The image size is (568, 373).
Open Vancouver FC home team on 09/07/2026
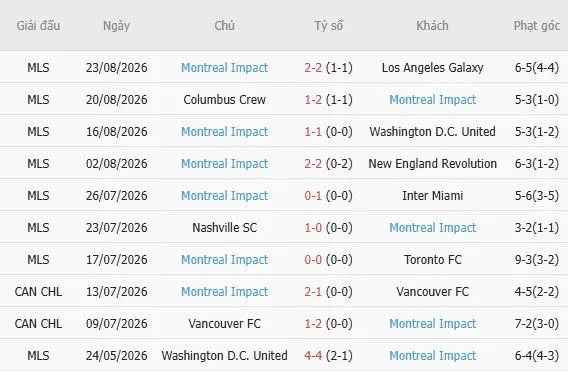point(224,324)
